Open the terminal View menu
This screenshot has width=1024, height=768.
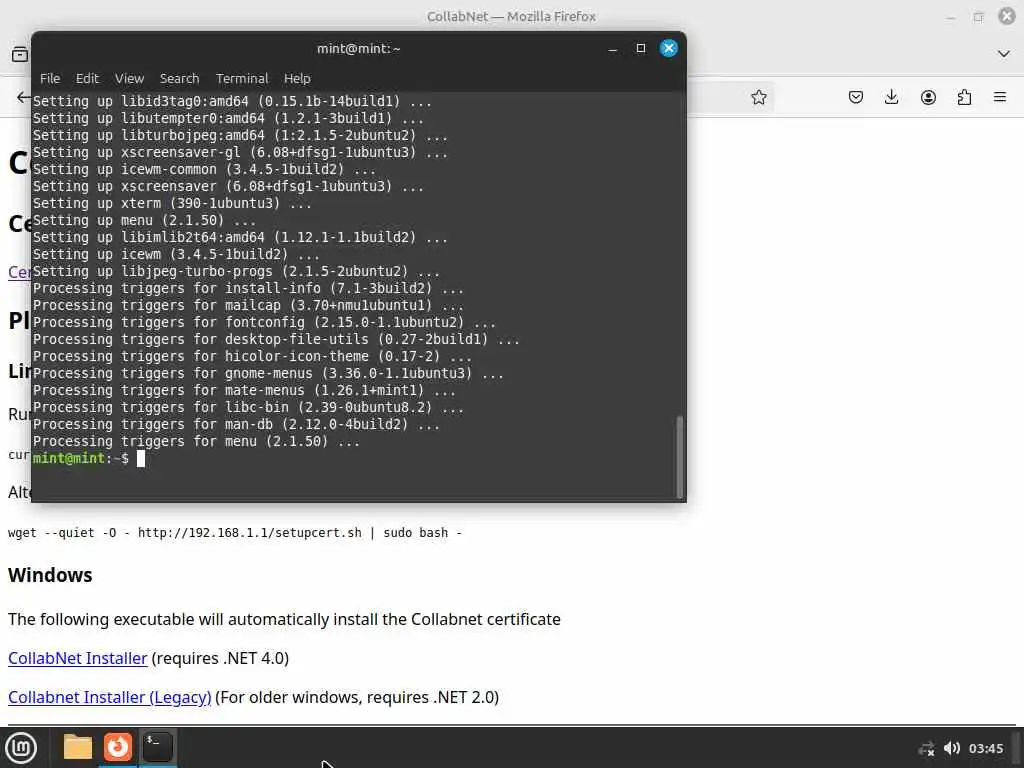[x=129, y=78]
